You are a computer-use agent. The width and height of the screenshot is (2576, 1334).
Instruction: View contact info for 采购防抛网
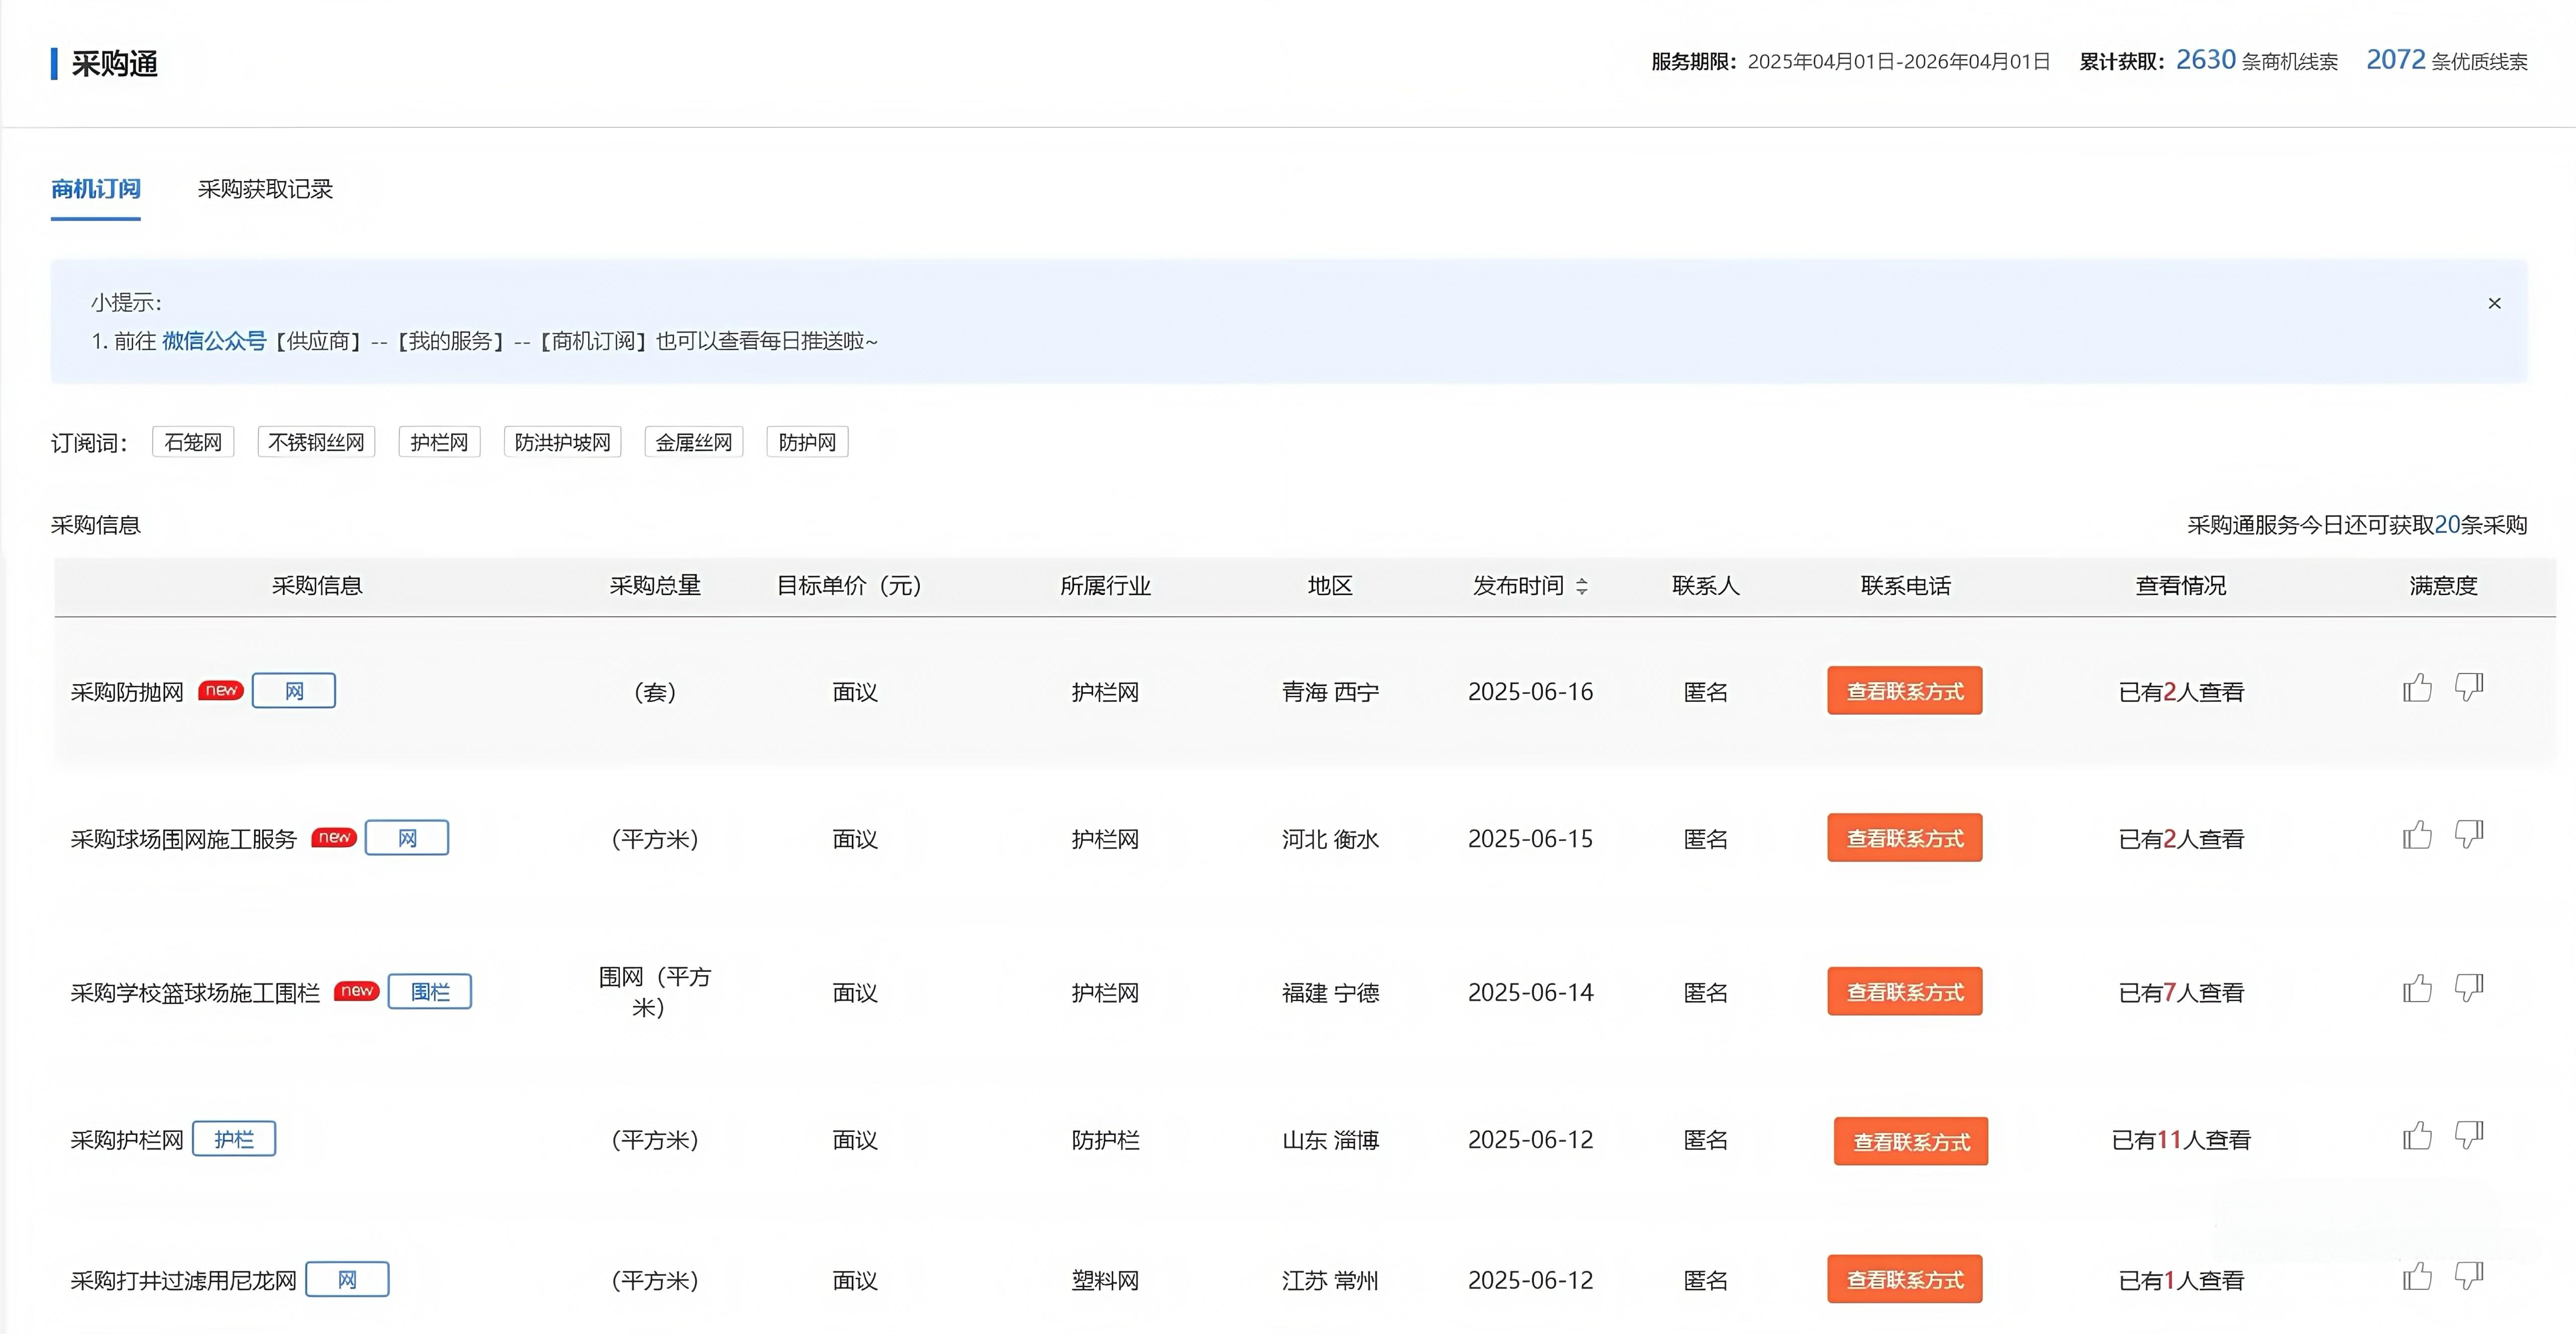(x=1905, y=691)
